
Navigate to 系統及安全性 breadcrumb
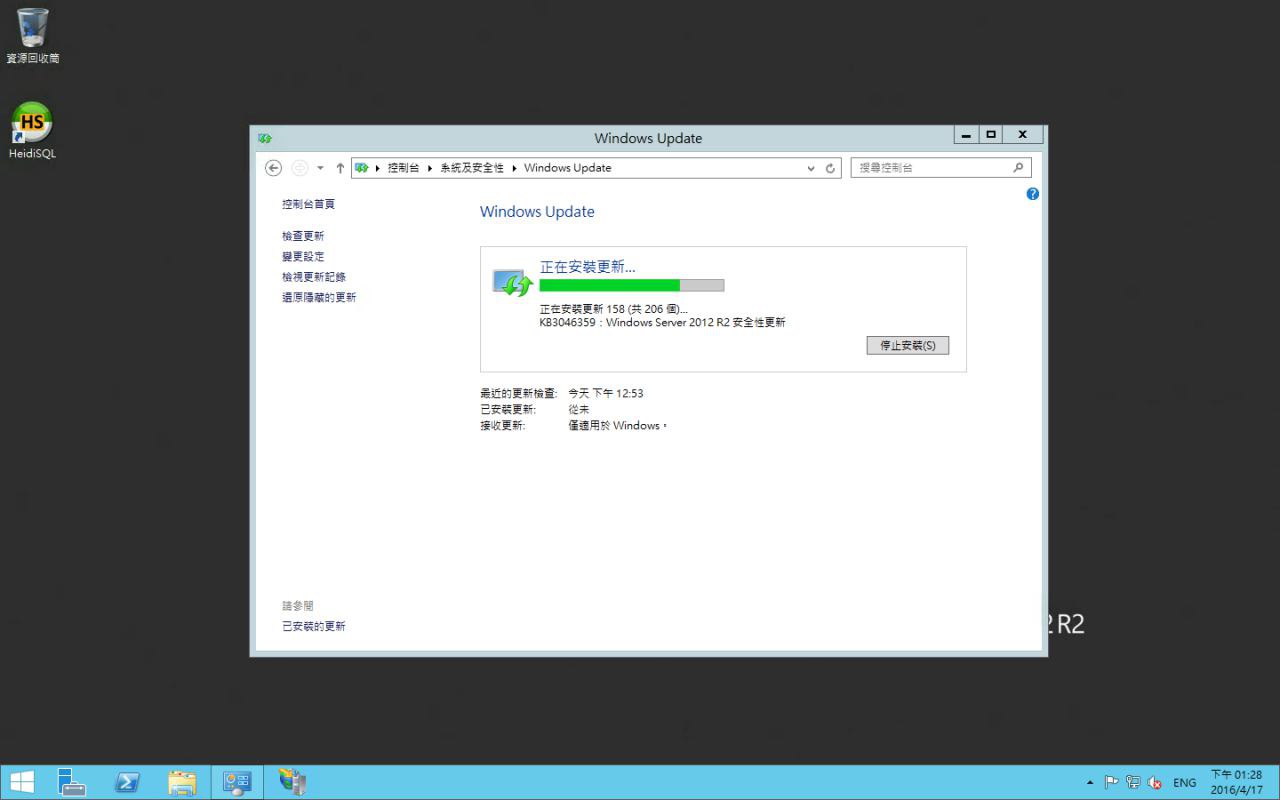[472, 168]
